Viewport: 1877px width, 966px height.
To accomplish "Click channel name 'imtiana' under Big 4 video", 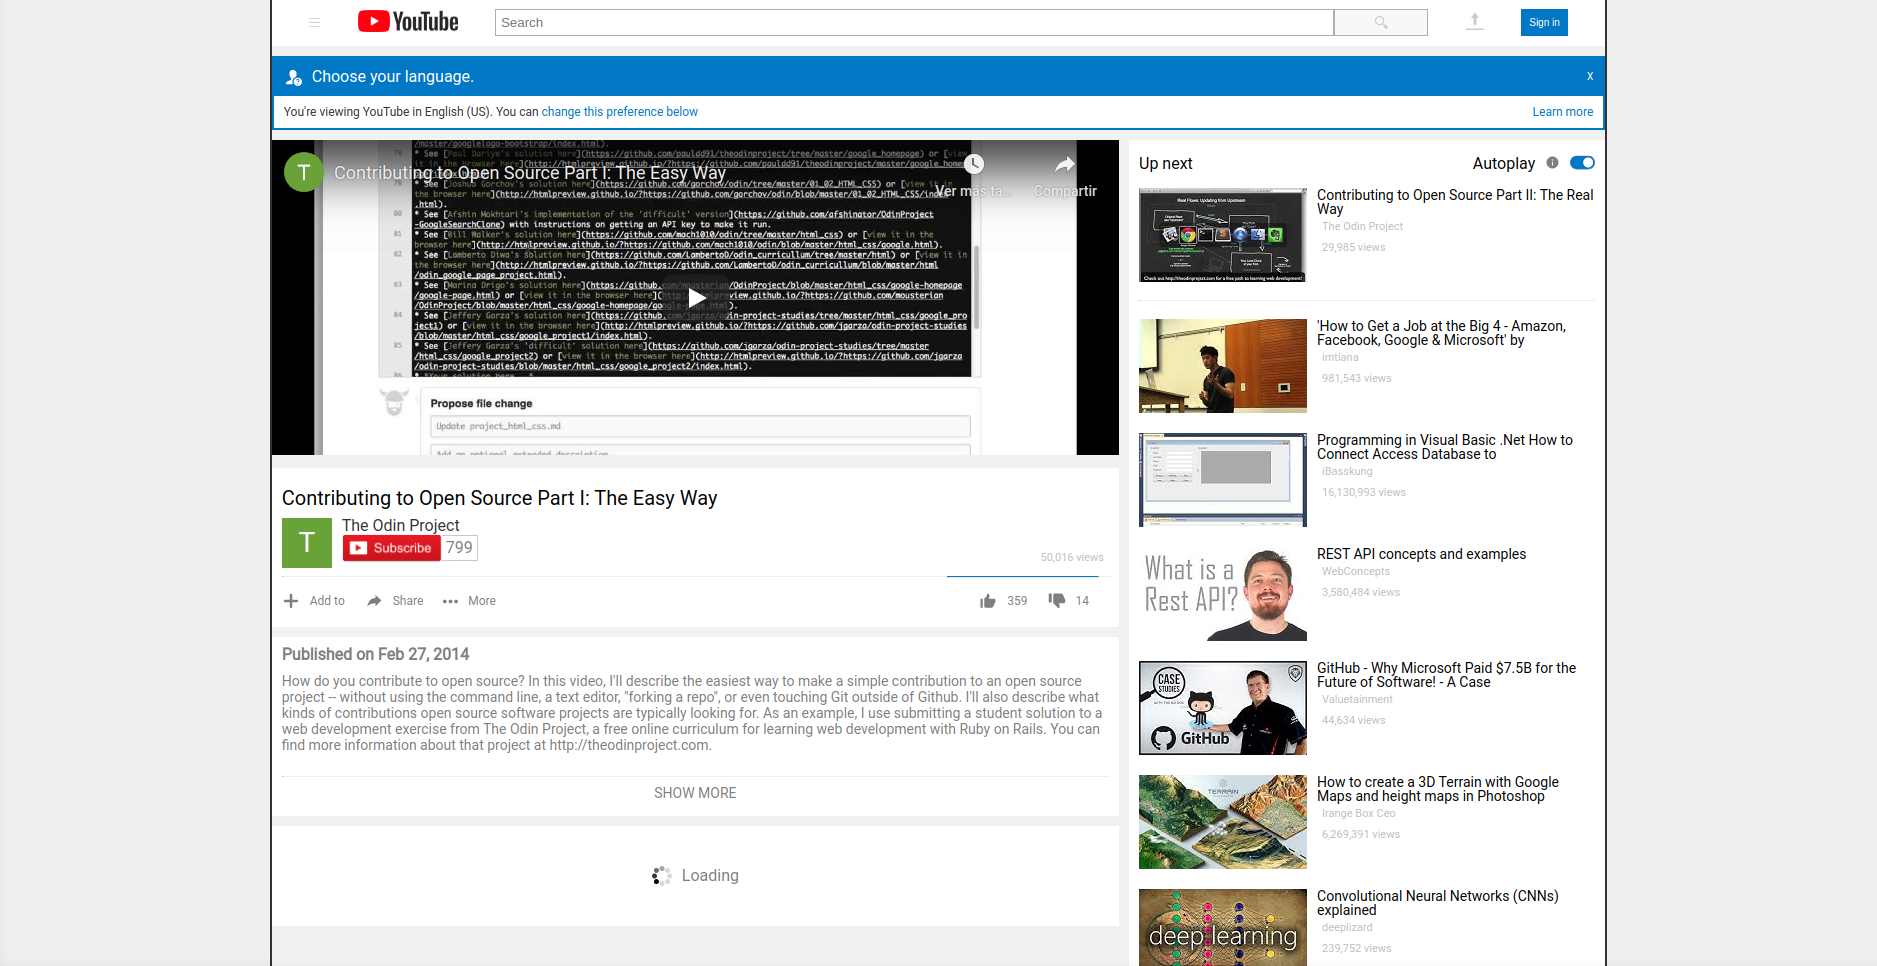I will (x=1340, y=357).
